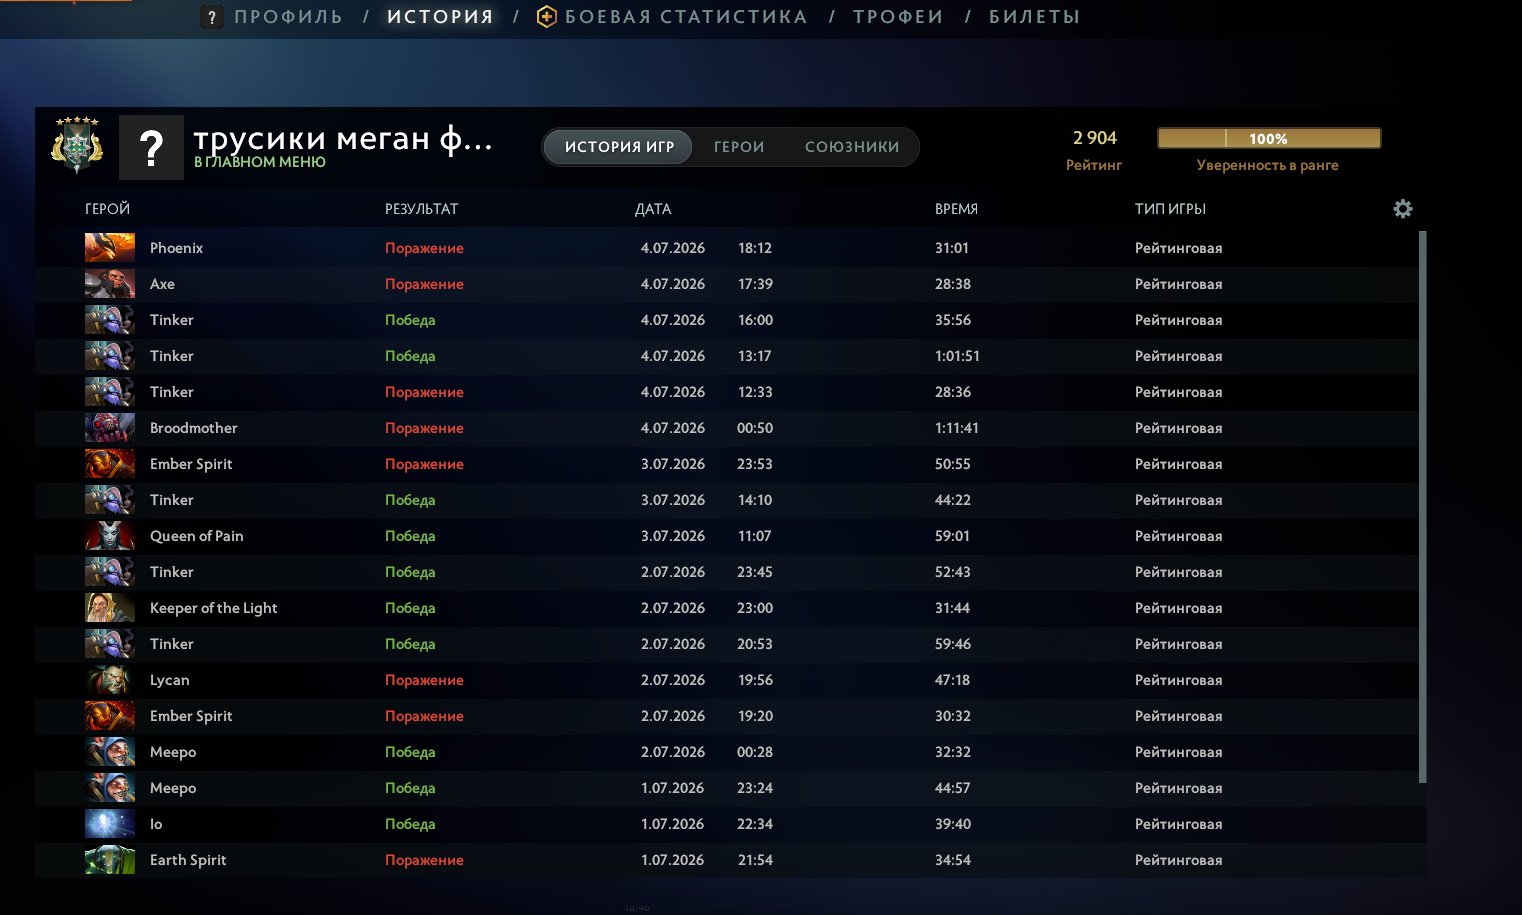Click the Axe hero portrait
1522x915 pixels.
tap(110, 284)
